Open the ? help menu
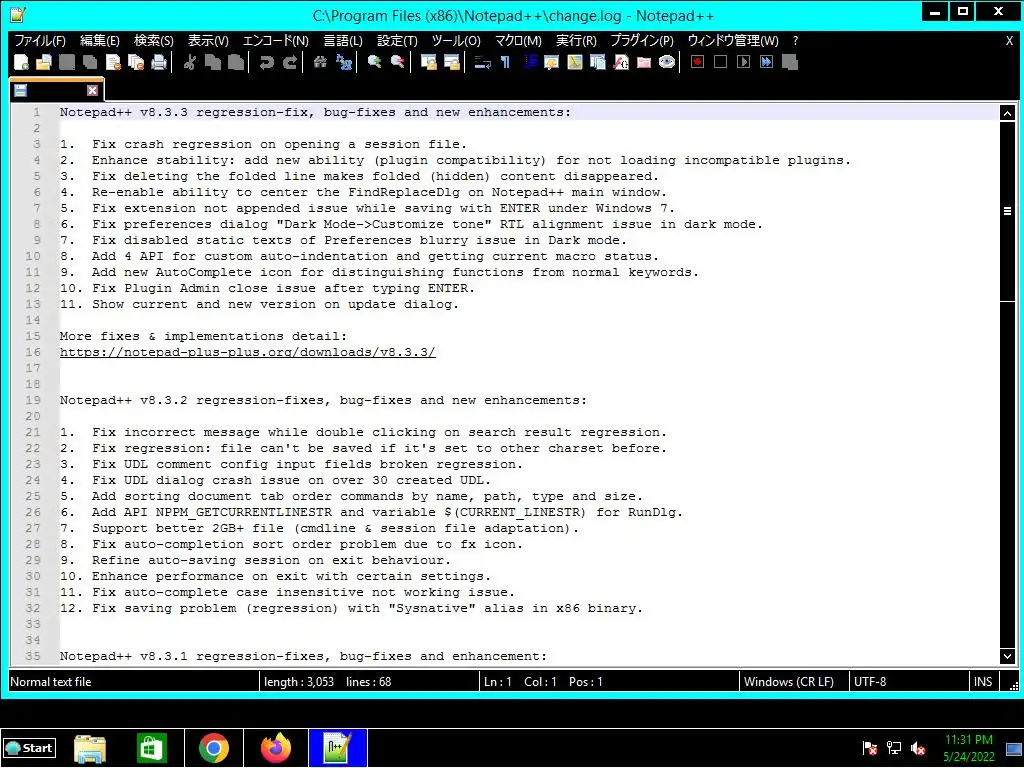The height and width of the screenshot is (768, 1024). [795, 40]
